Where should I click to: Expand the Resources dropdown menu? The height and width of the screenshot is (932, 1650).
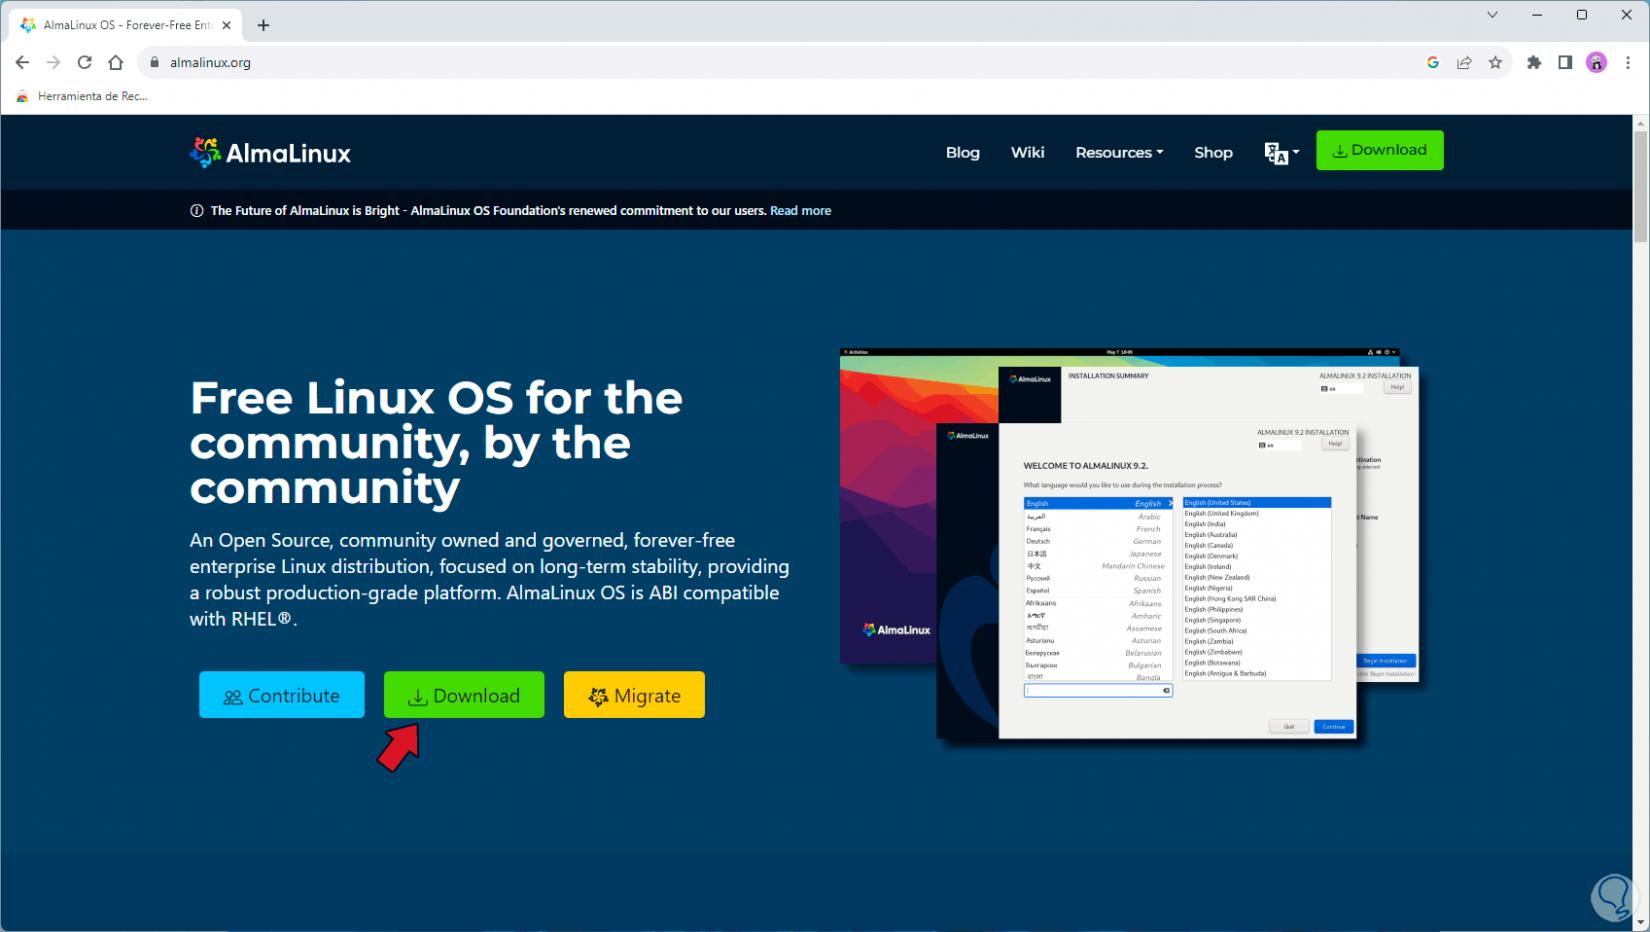tap(1119, 152)
